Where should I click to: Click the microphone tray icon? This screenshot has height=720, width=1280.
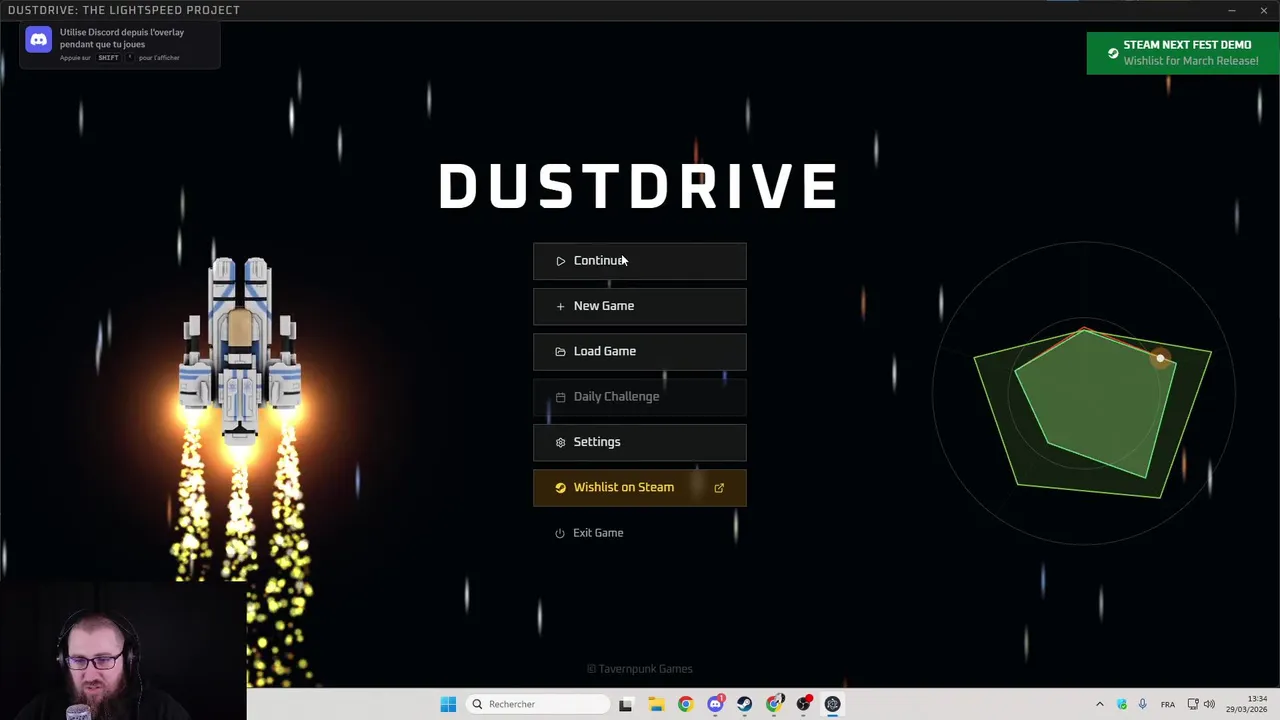click(1142, 704)
